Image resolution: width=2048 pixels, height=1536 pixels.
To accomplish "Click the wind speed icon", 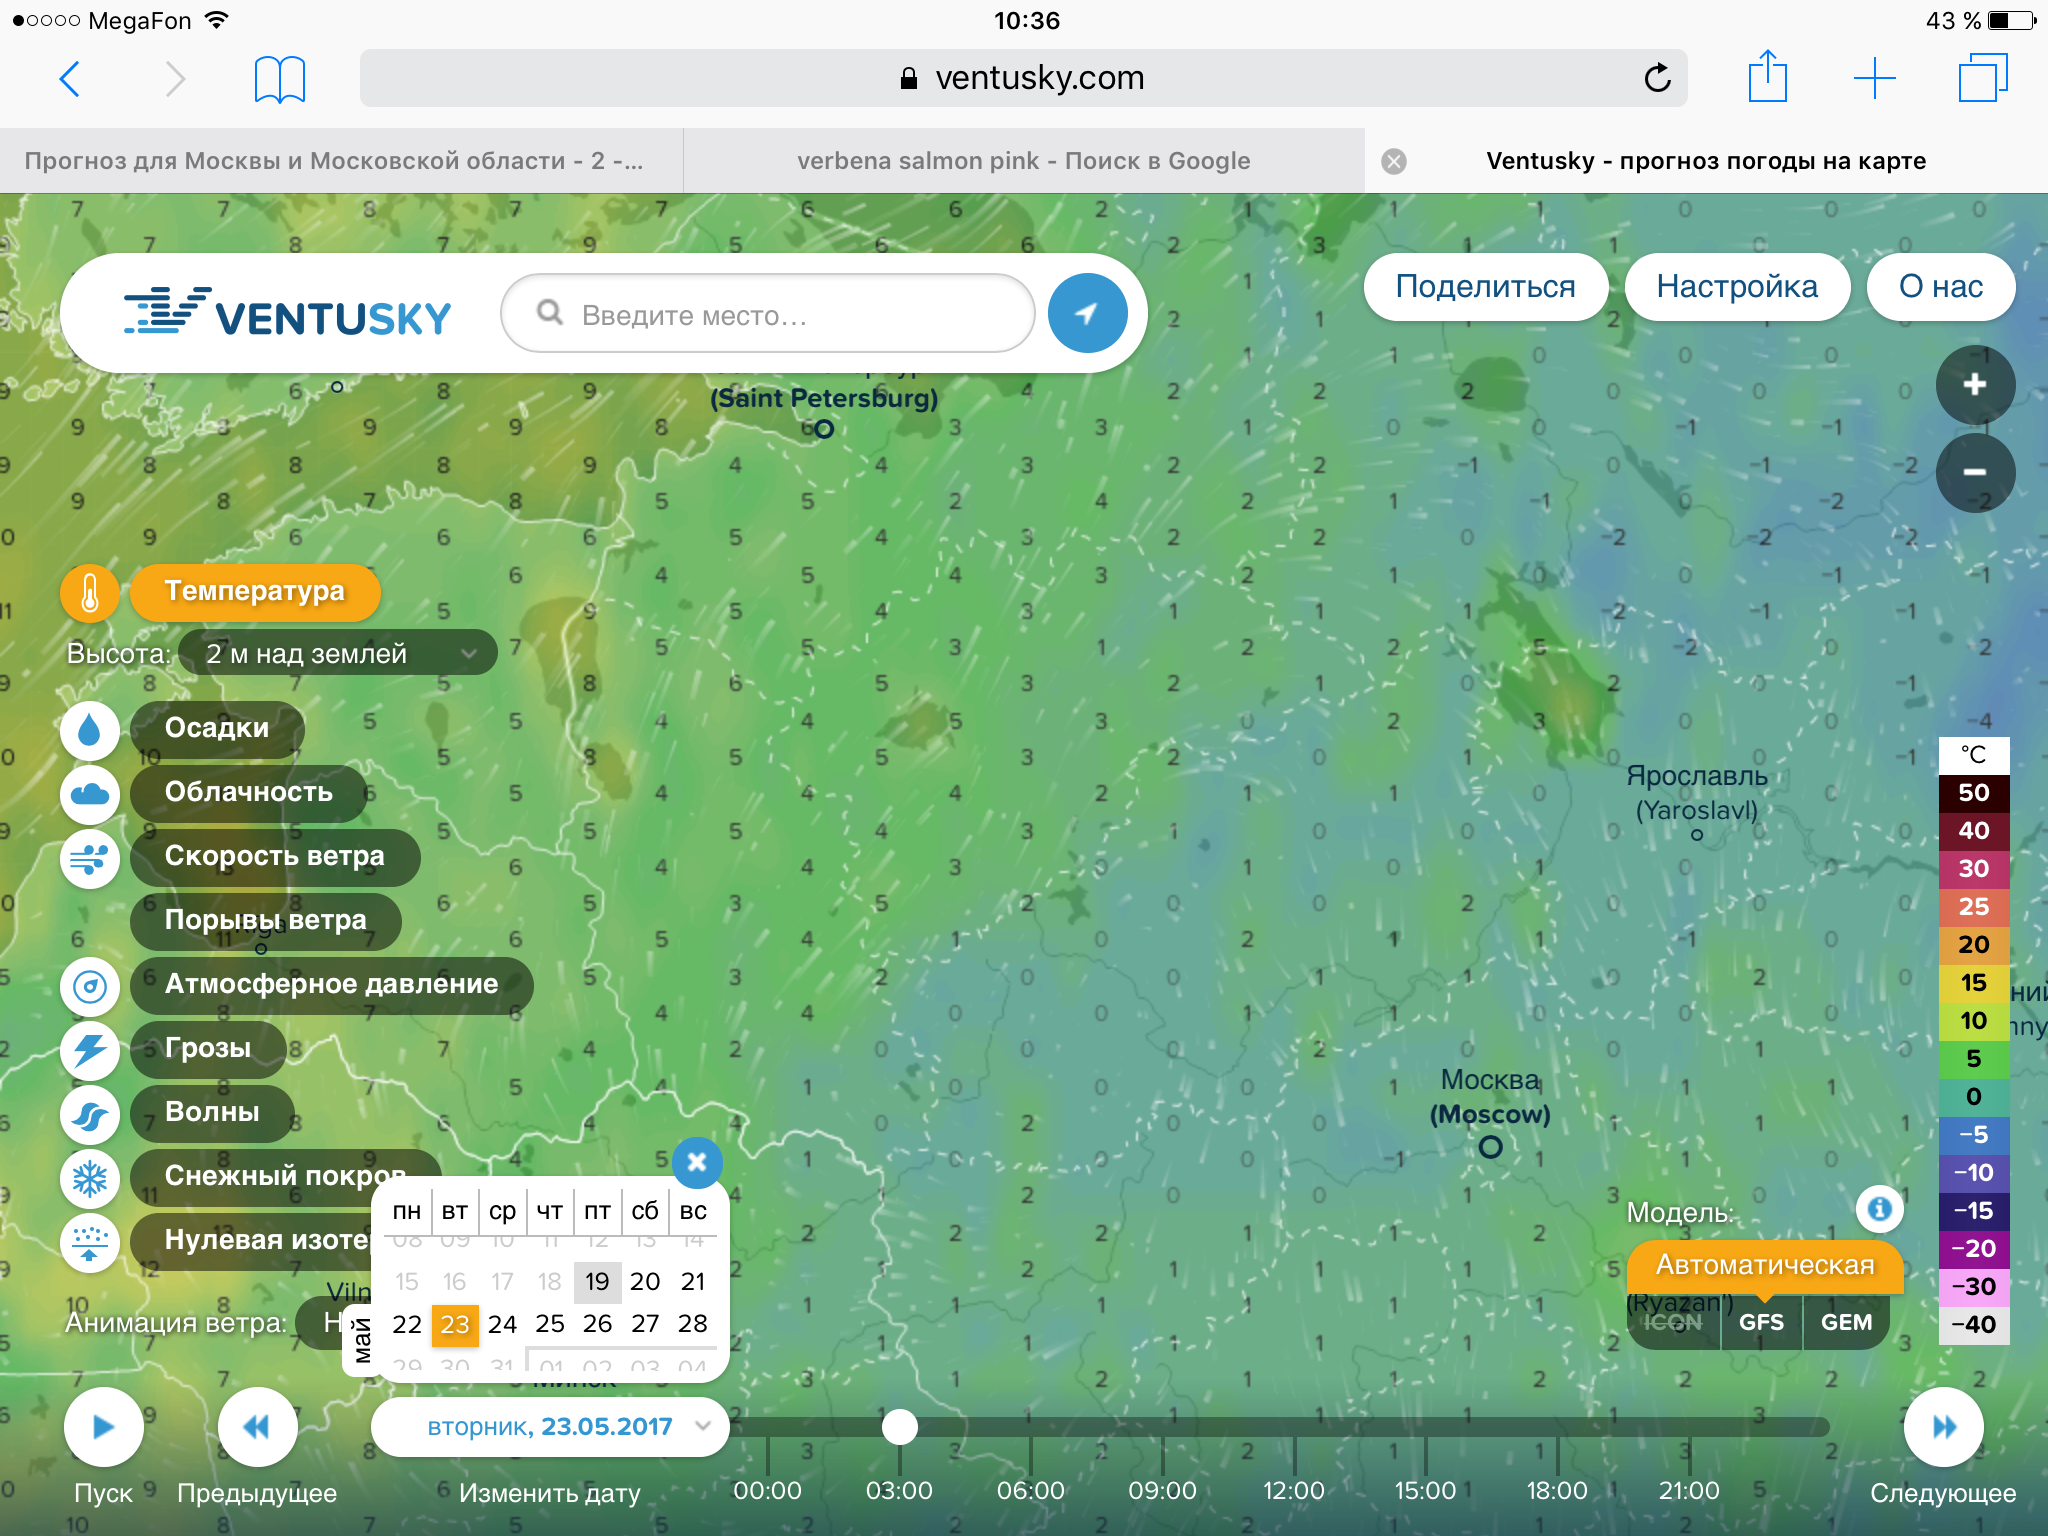I will 89,858.
